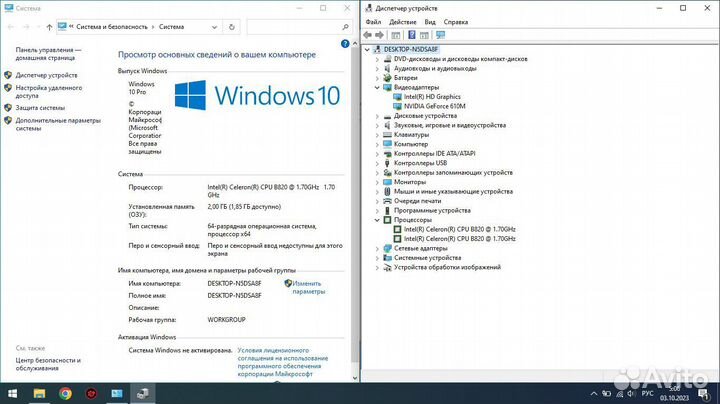Collapse Процессоры category

(x=377, y=220)
